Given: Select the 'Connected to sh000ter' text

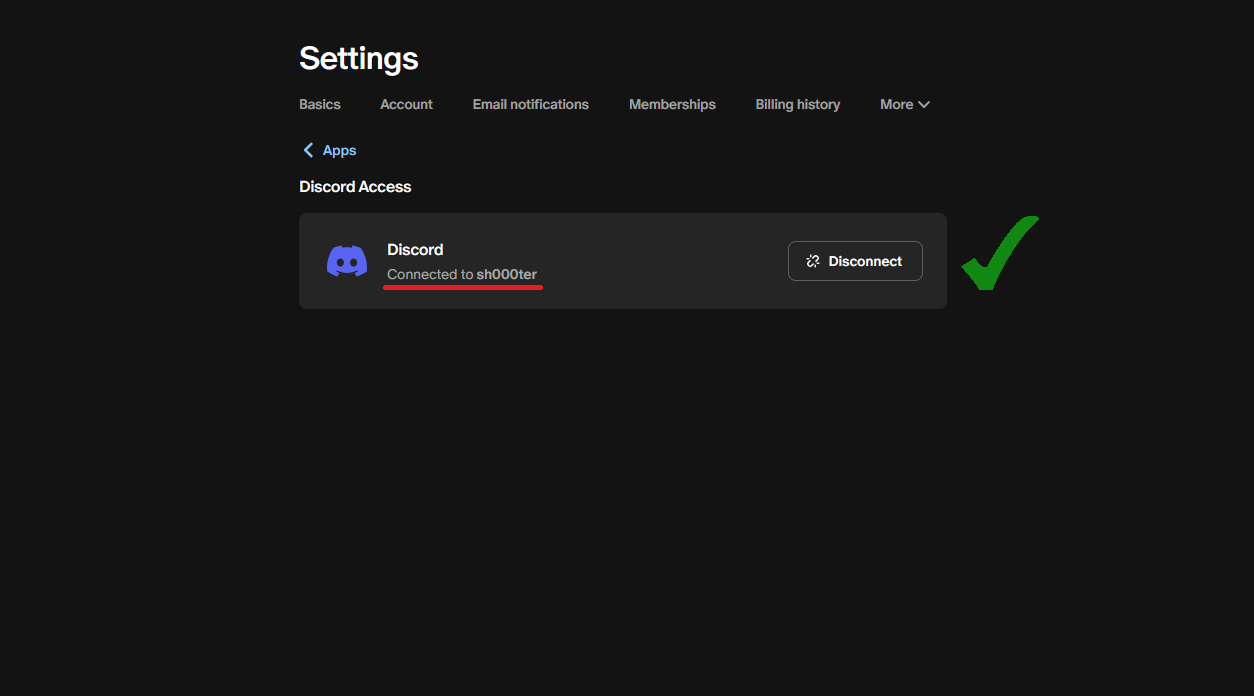Looking at the screenshot, I should tap(462, 274).
